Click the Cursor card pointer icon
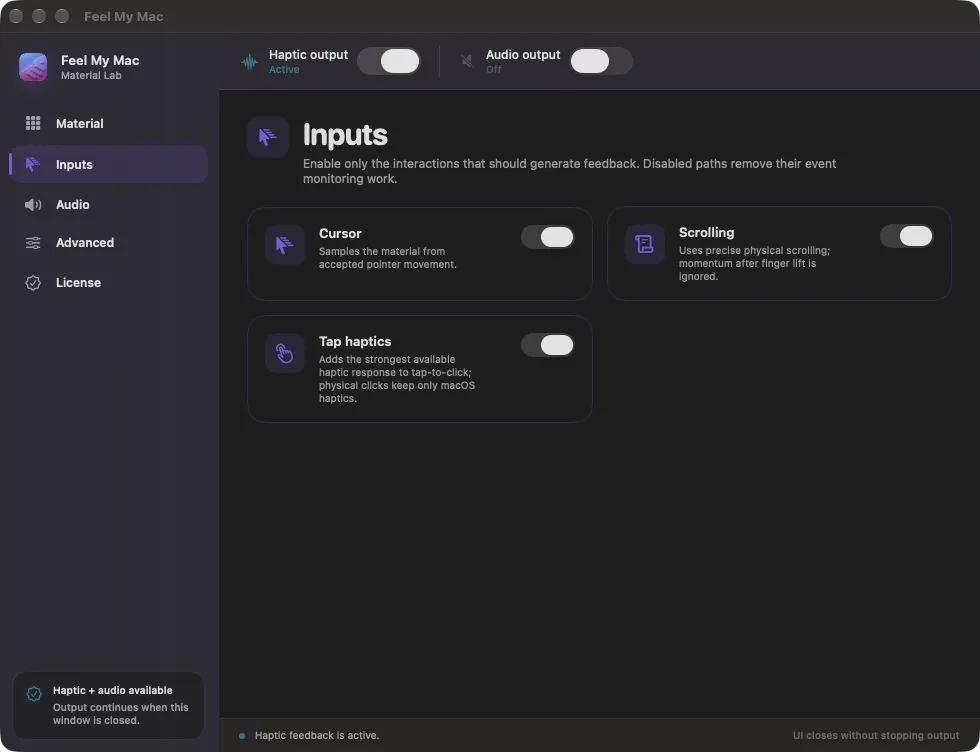 coord(285,245)
